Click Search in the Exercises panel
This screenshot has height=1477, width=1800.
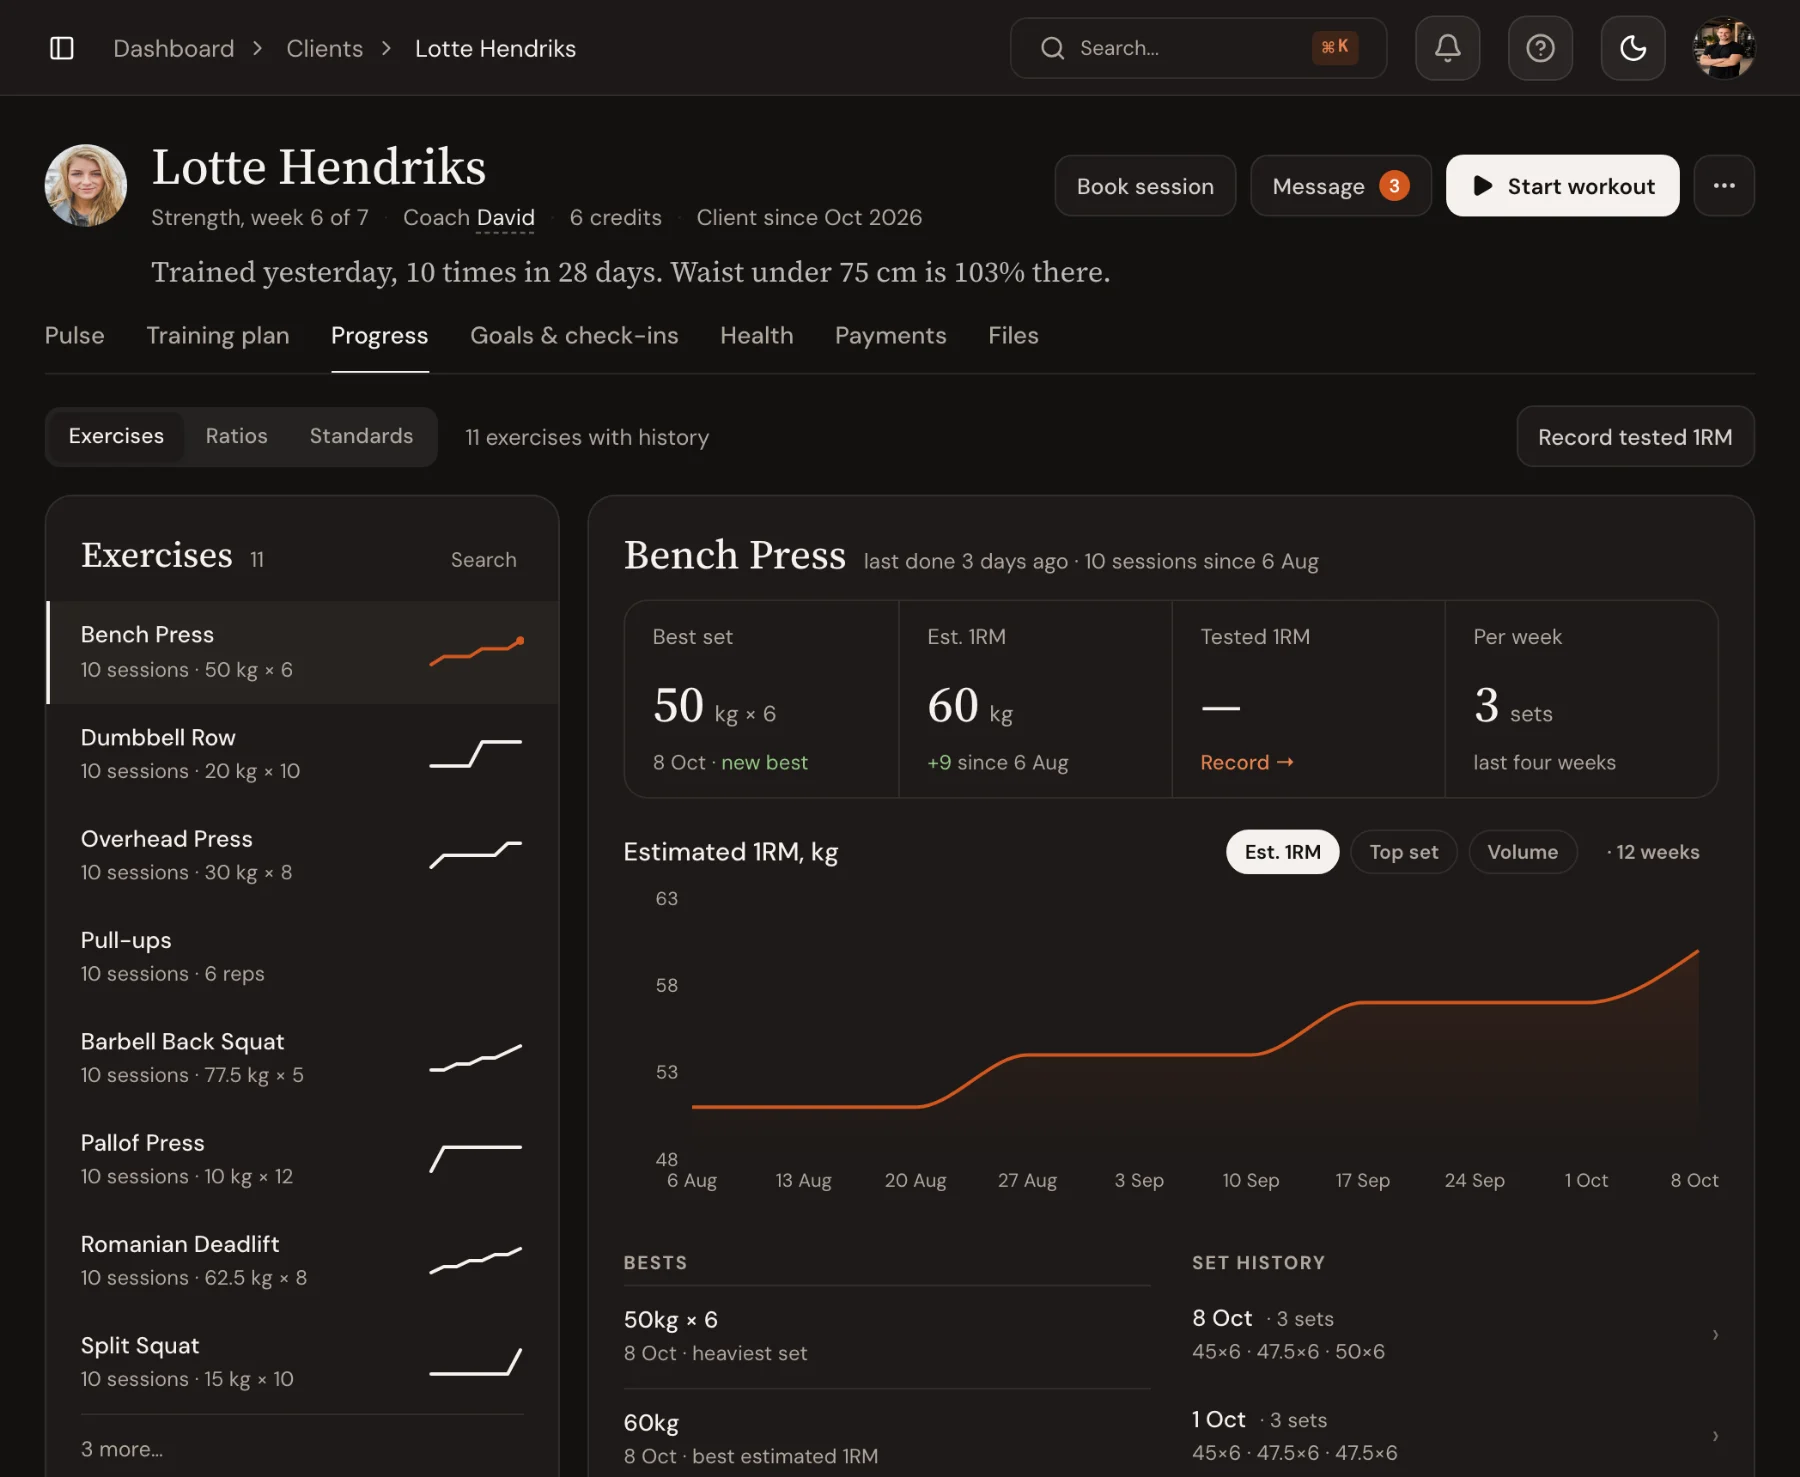pos(483,560)
